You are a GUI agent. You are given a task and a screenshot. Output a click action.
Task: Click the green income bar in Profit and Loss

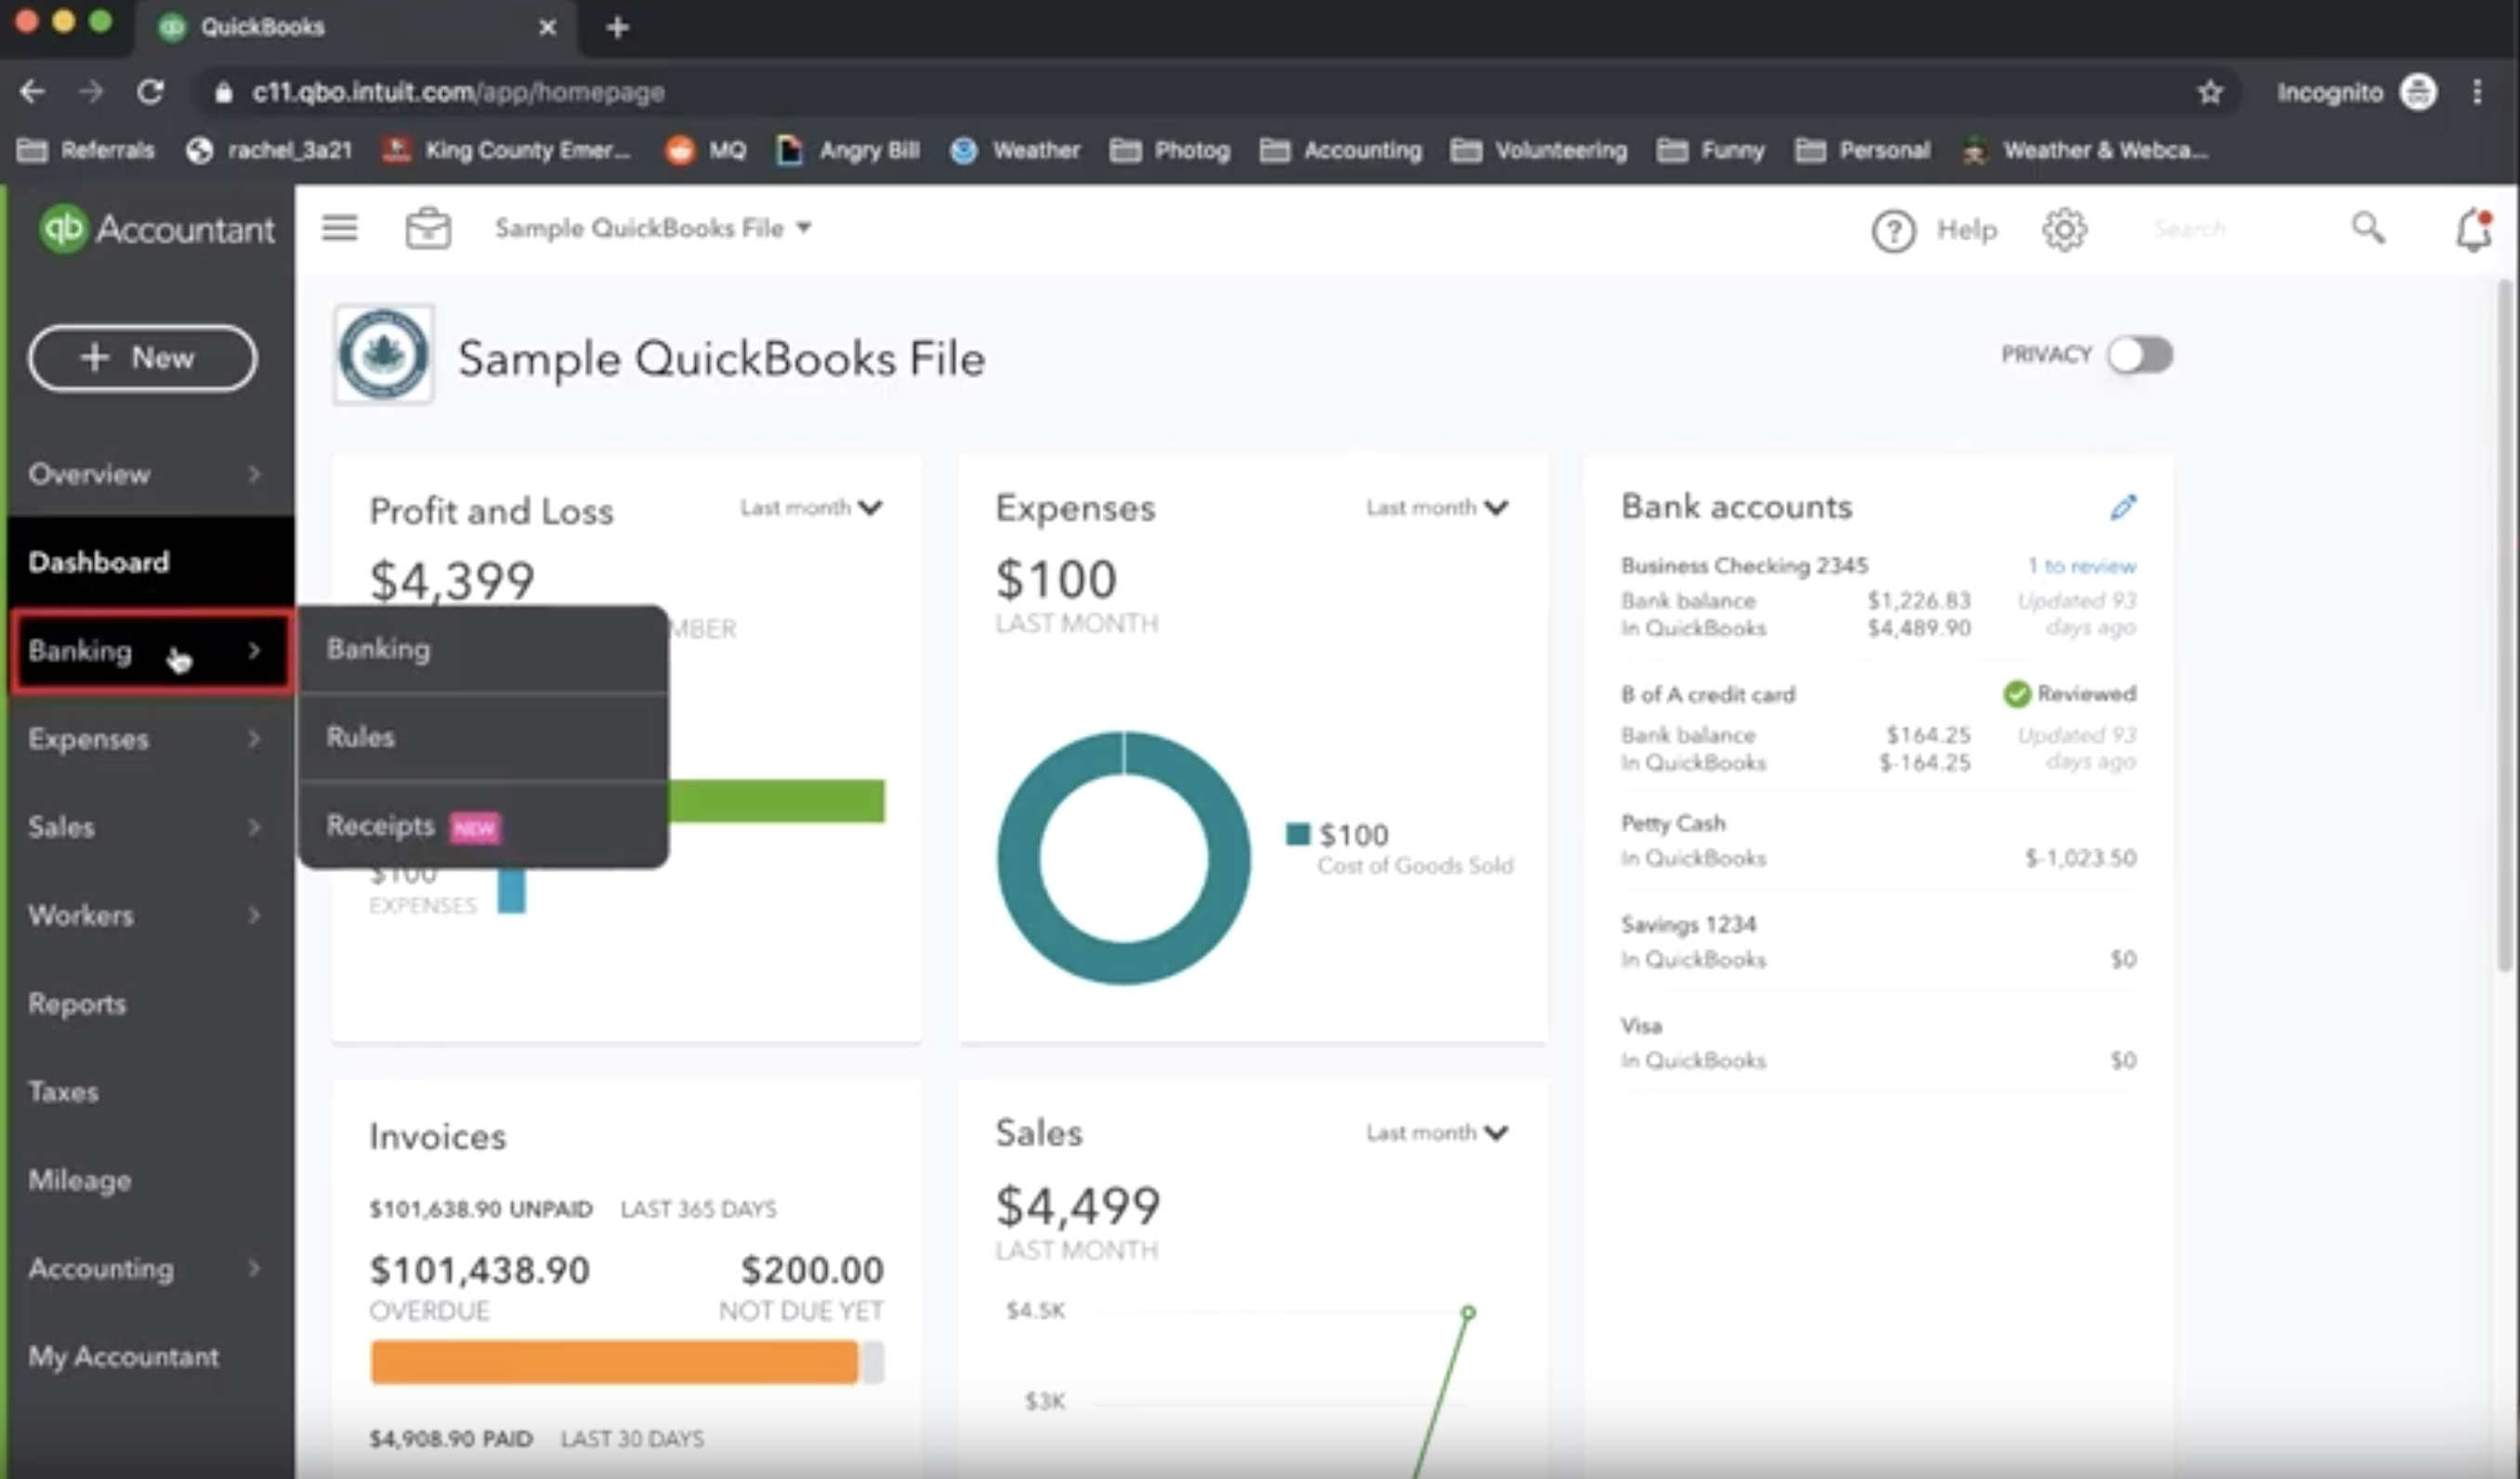pyautogui.click(x=776, y=801)
